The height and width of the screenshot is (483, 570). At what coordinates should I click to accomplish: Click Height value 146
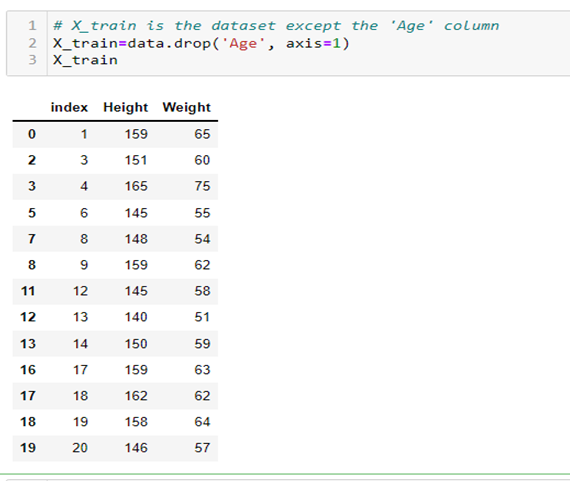(x=136, y=448)
